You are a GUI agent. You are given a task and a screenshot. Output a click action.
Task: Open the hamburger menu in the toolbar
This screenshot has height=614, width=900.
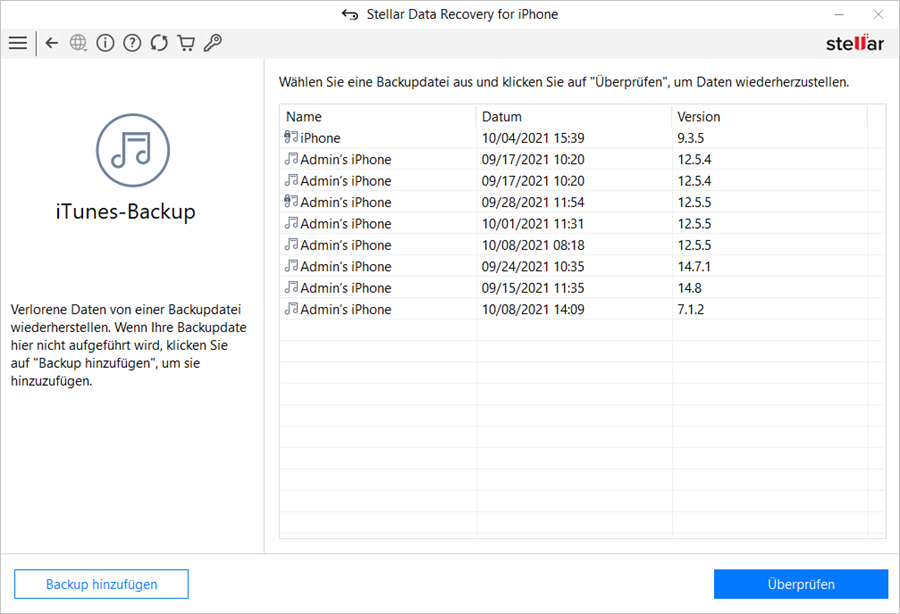(x=18, y=43)
